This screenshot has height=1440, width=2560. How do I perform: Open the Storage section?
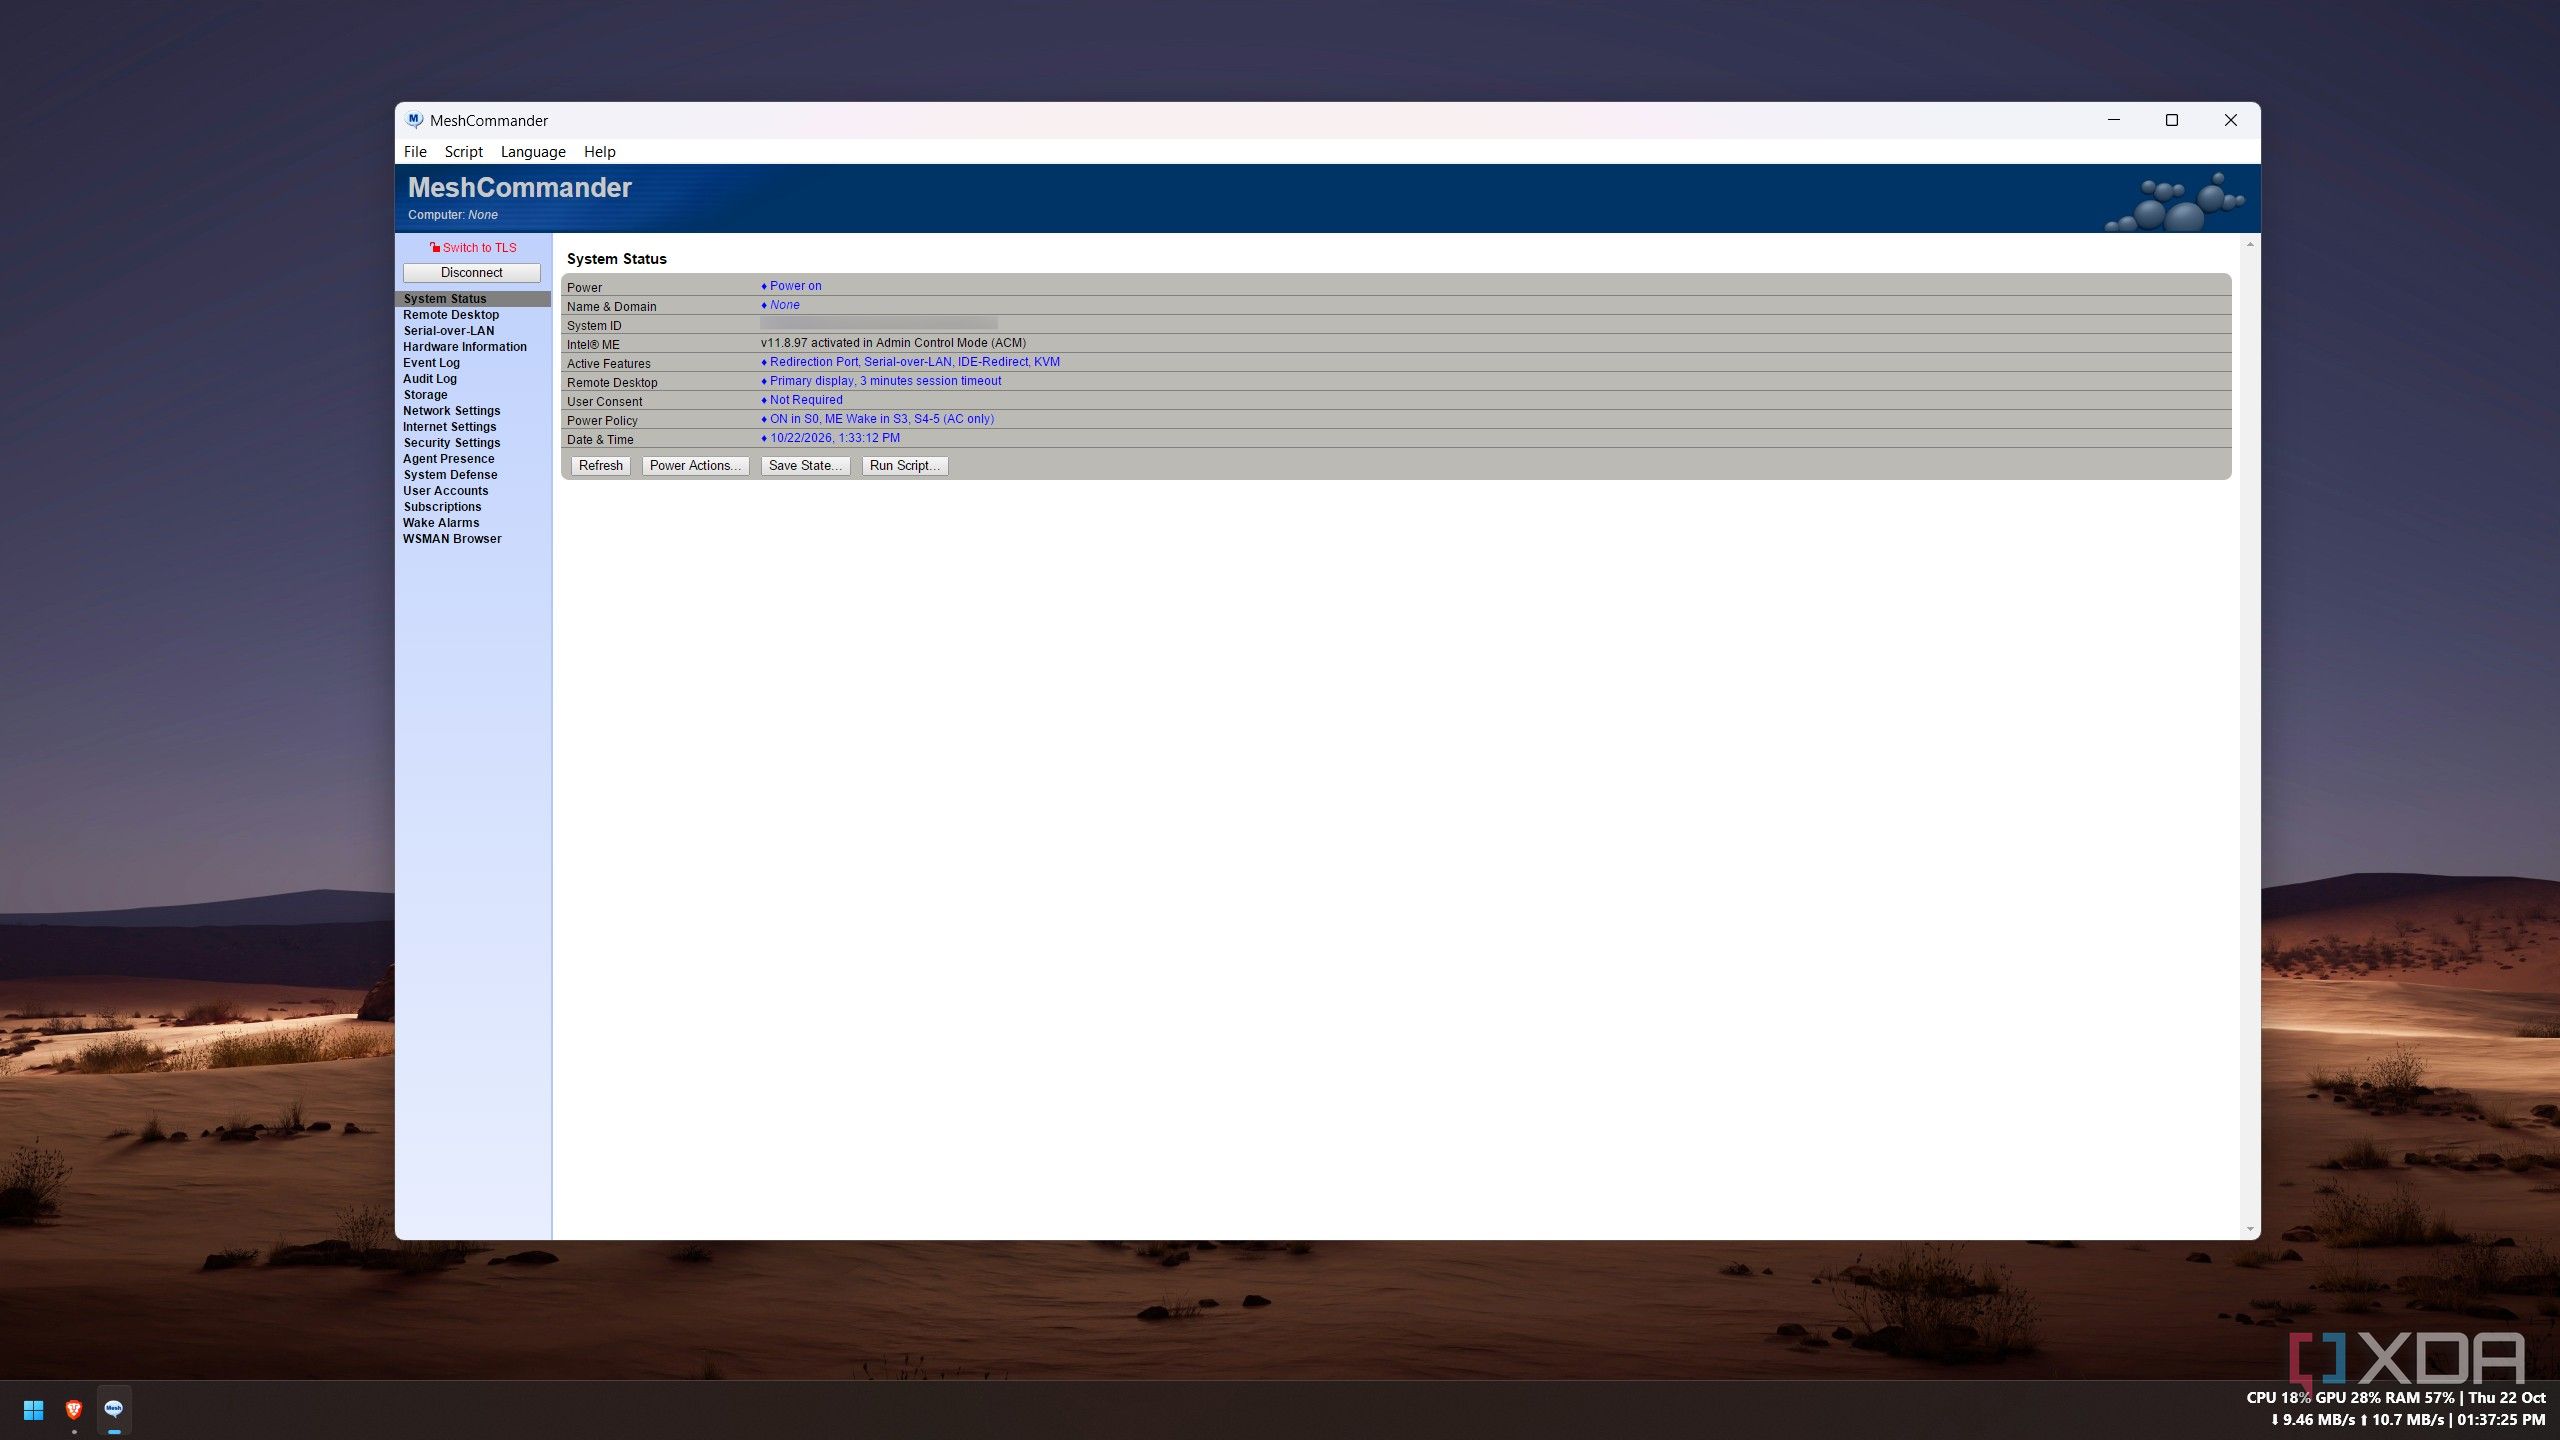425,395
